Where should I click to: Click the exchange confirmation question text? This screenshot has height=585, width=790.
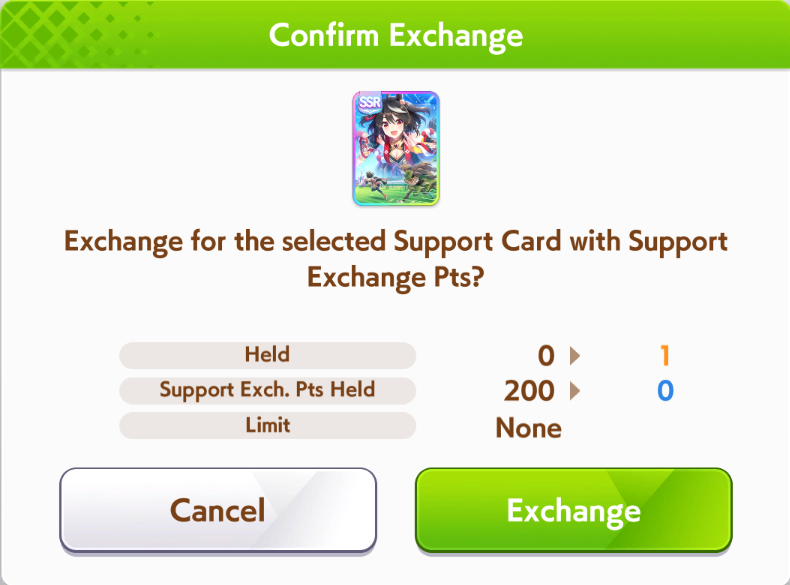(396, 259)
